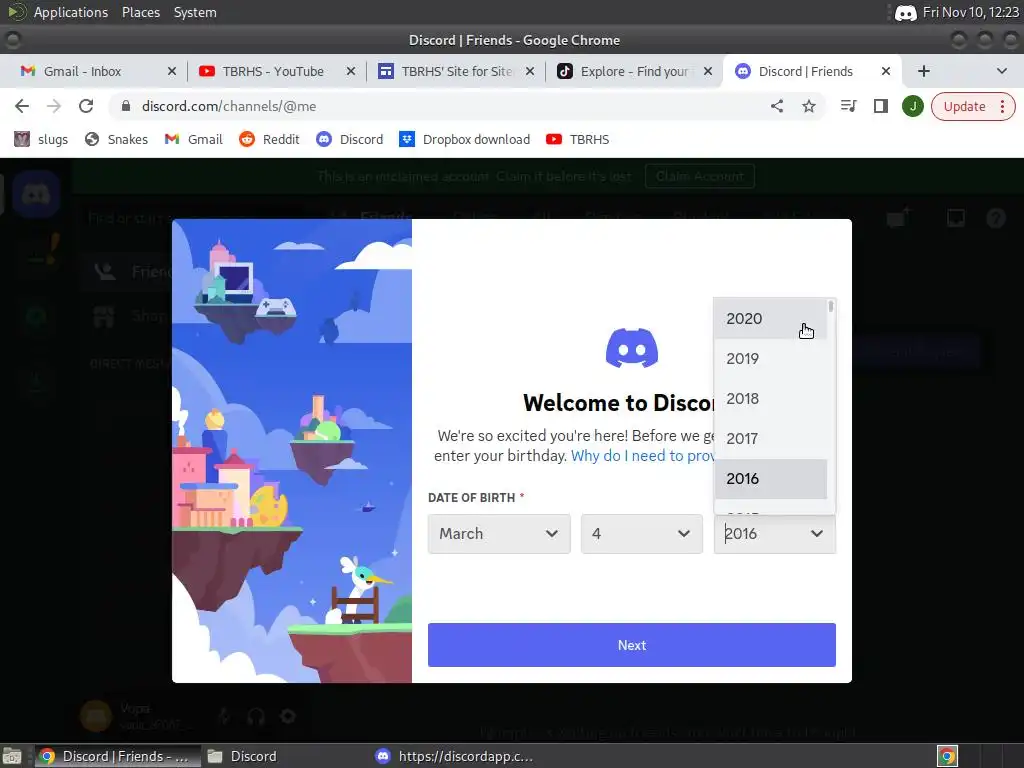The height and width of the screenshot is (768, 1024).
Task: Open the System menu
Action: click(x=195, y=12)
